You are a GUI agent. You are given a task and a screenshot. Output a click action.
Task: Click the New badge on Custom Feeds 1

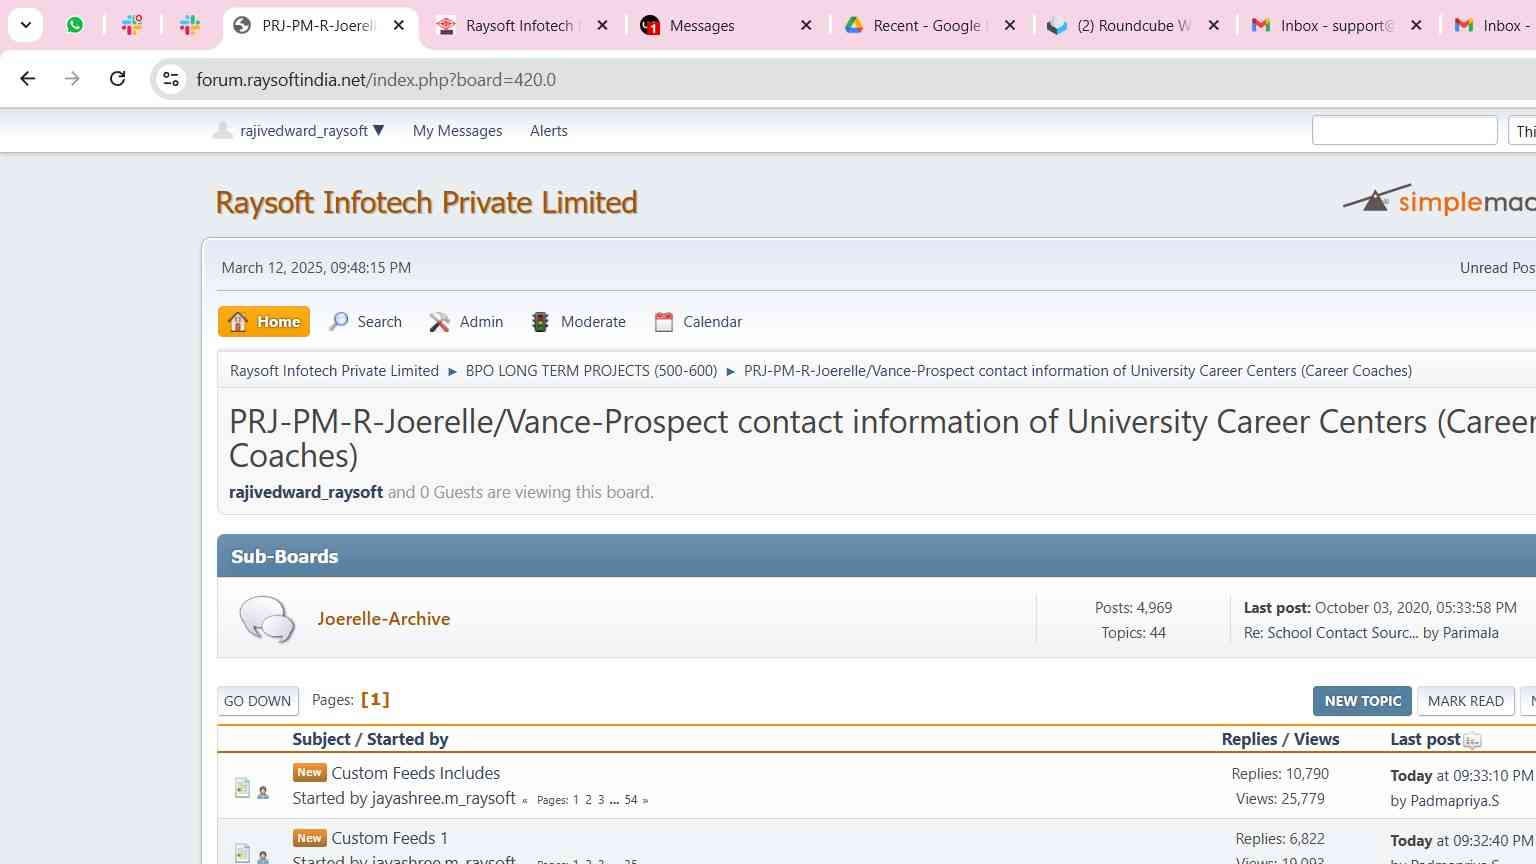pos(309,838)
